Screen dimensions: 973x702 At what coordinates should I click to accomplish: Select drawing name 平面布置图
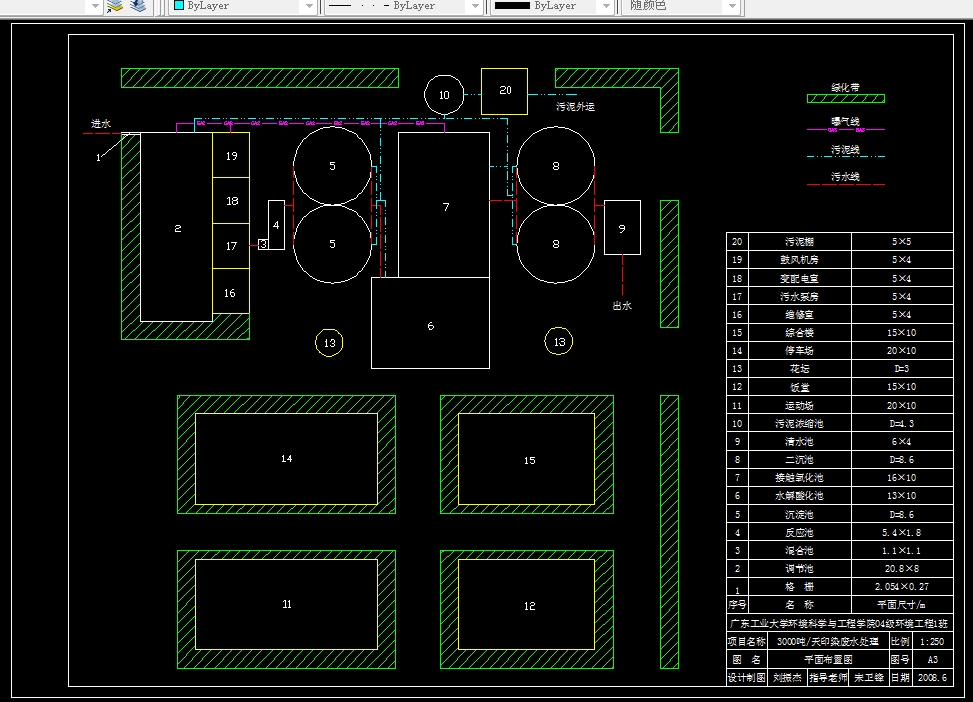point(828,659)
